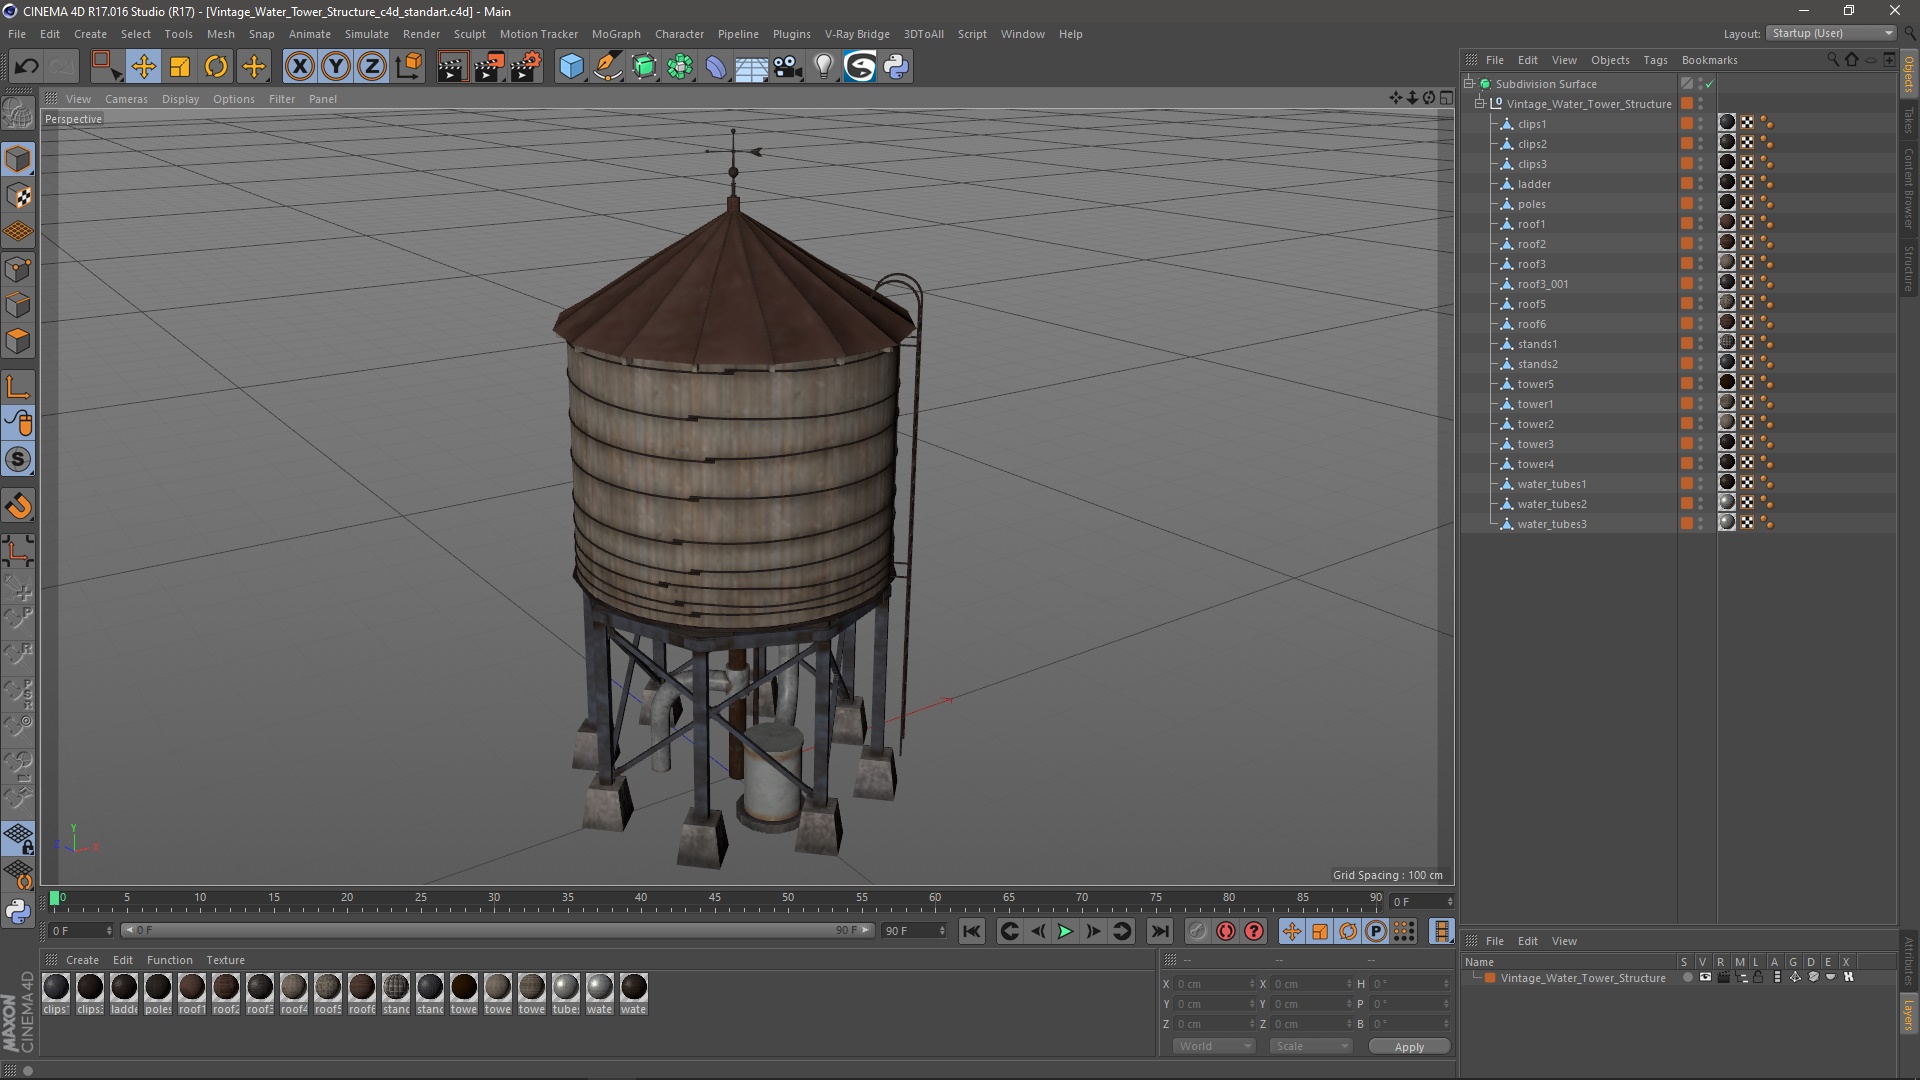Click Go to Start of animation
The image size is (1920, 1080).
click(971, 932)
